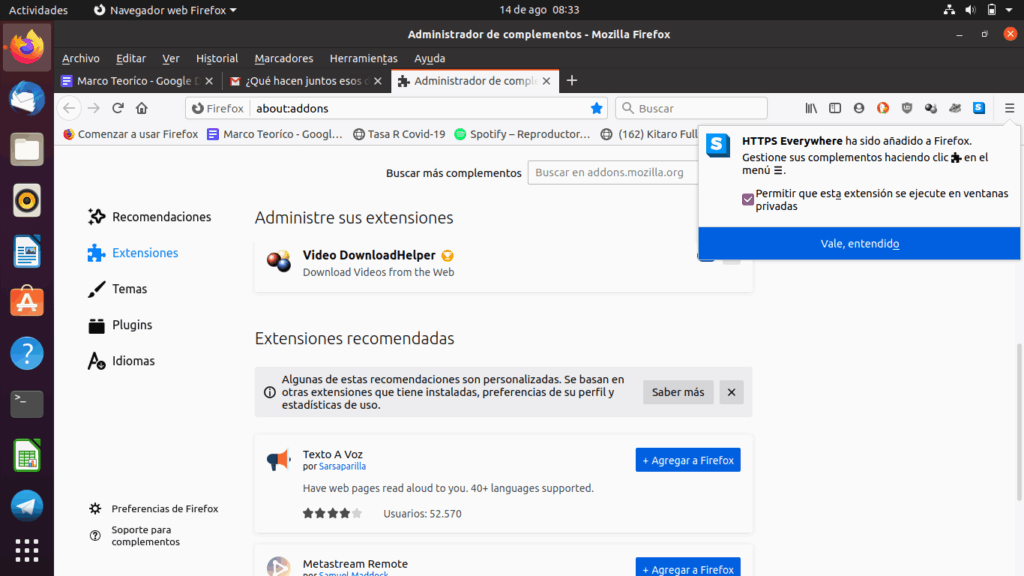The image size is (1024, 576).
Task: Select Temas in the sidebar
Action: tap(118, 289)
